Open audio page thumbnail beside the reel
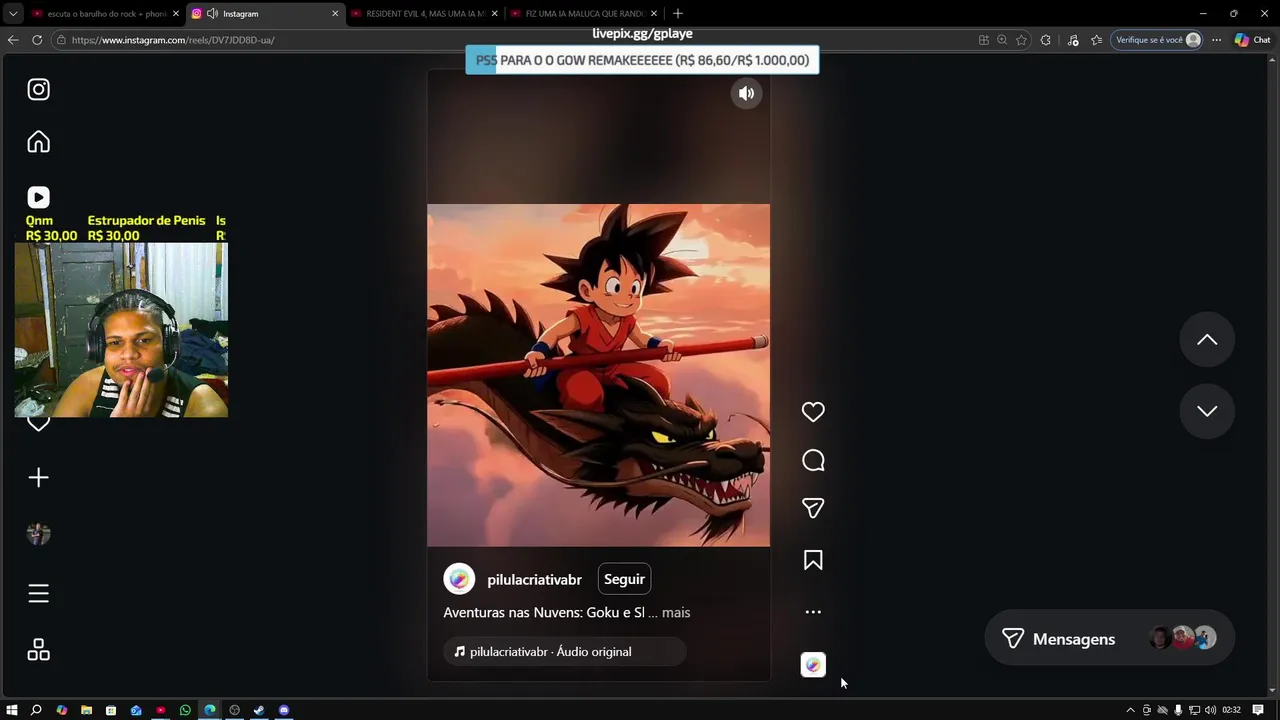The image size is (1280, 720). [813, 665]
